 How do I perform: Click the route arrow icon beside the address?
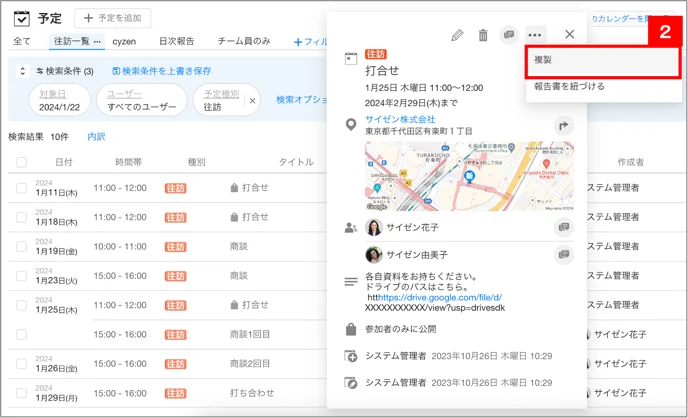(563, 126)
